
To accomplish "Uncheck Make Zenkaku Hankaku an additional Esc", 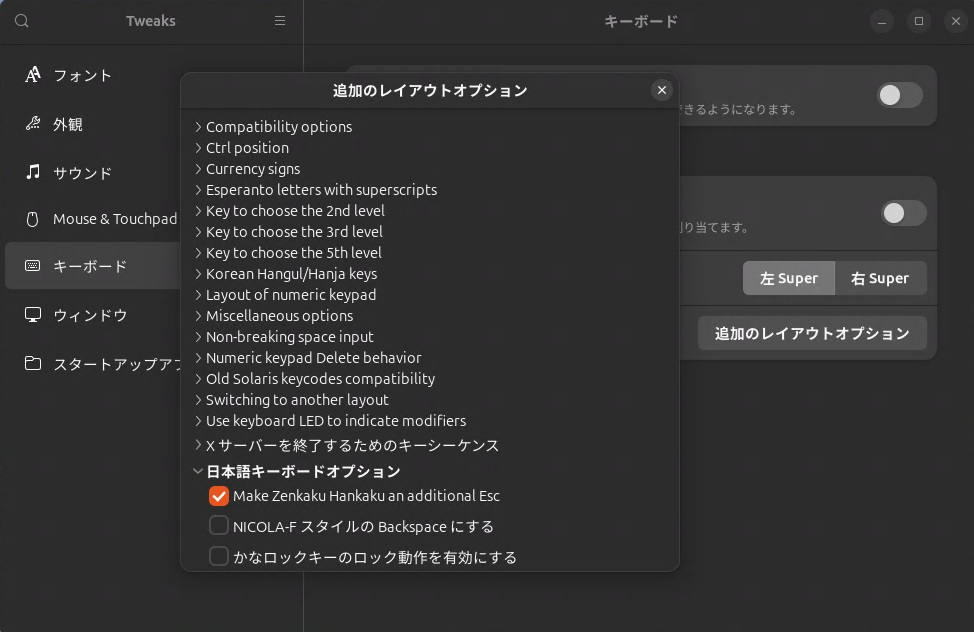I will pyautogui.click(x=219, y=496).
